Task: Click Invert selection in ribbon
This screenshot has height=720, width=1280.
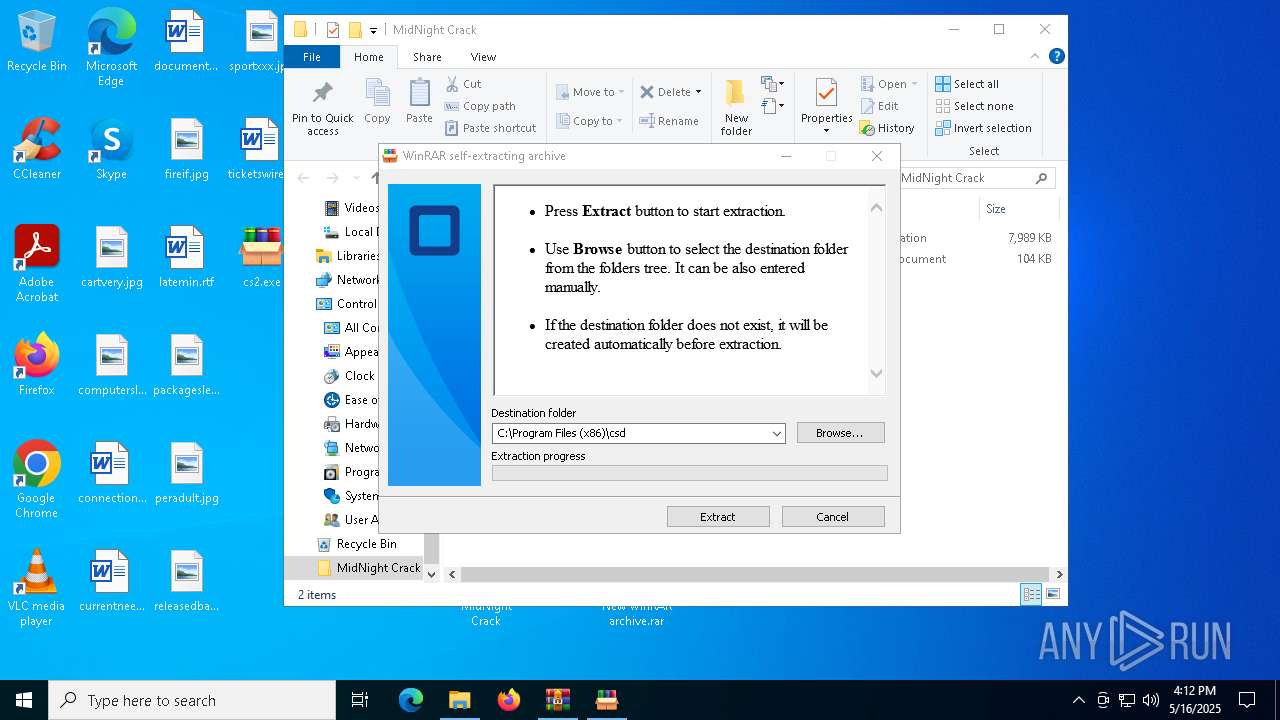Action: (983, 128)
